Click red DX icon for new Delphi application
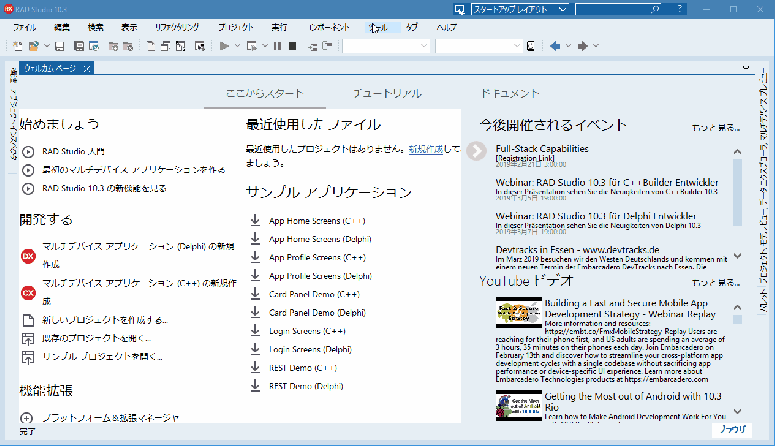 point(28,256)
